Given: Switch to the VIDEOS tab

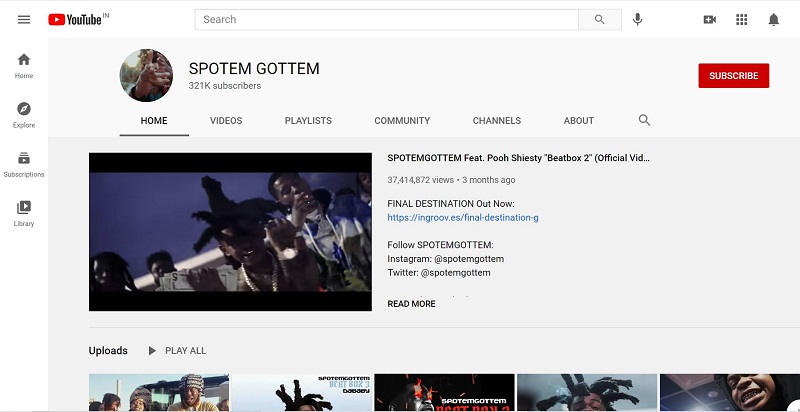Looking at the screenshot, I should 226,121.
